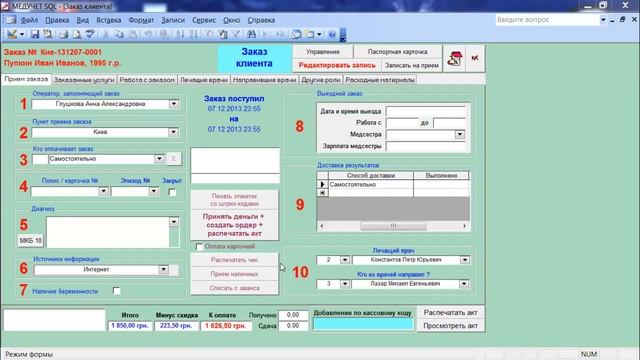Open the Кто из врачей направил name dropdown
The width and height of the screenshot is (640, 360).
pyautogui.click(x=464, y=284)
